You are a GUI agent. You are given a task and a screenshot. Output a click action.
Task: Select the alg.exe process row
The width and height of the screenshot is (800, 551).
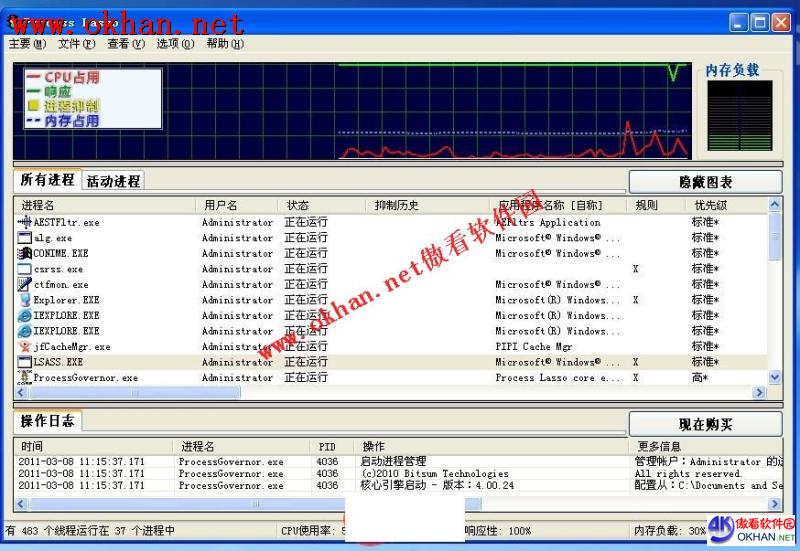click(x=391, y=238)
